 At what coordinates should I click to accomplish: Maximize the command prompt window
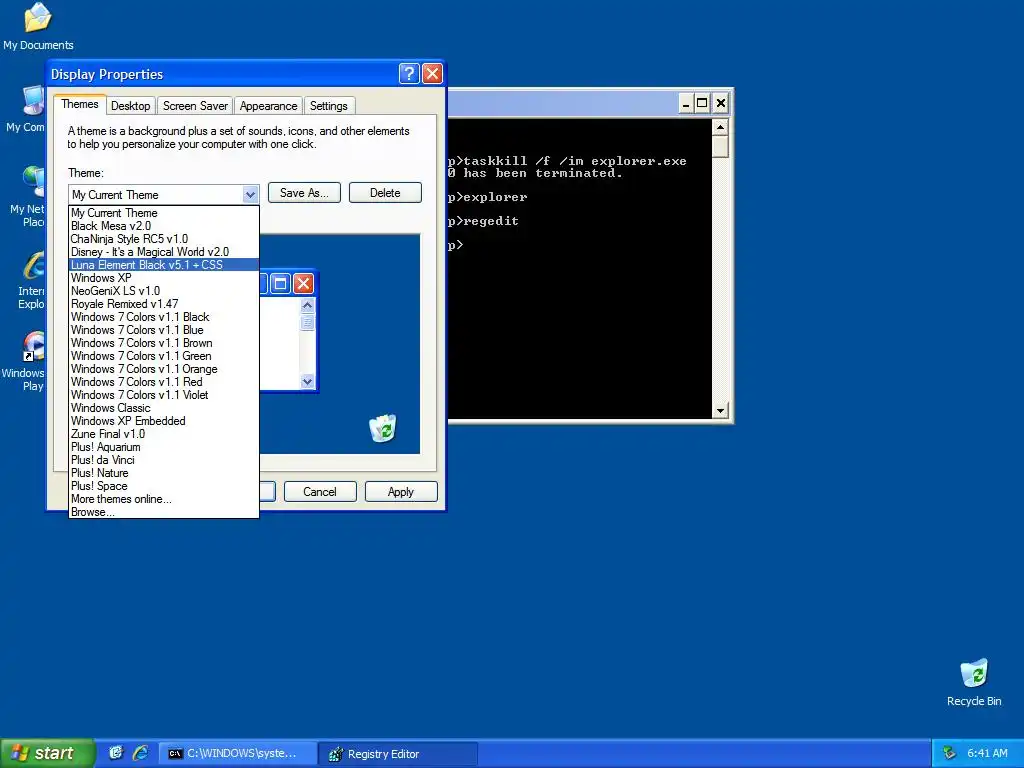coord(702,103)
